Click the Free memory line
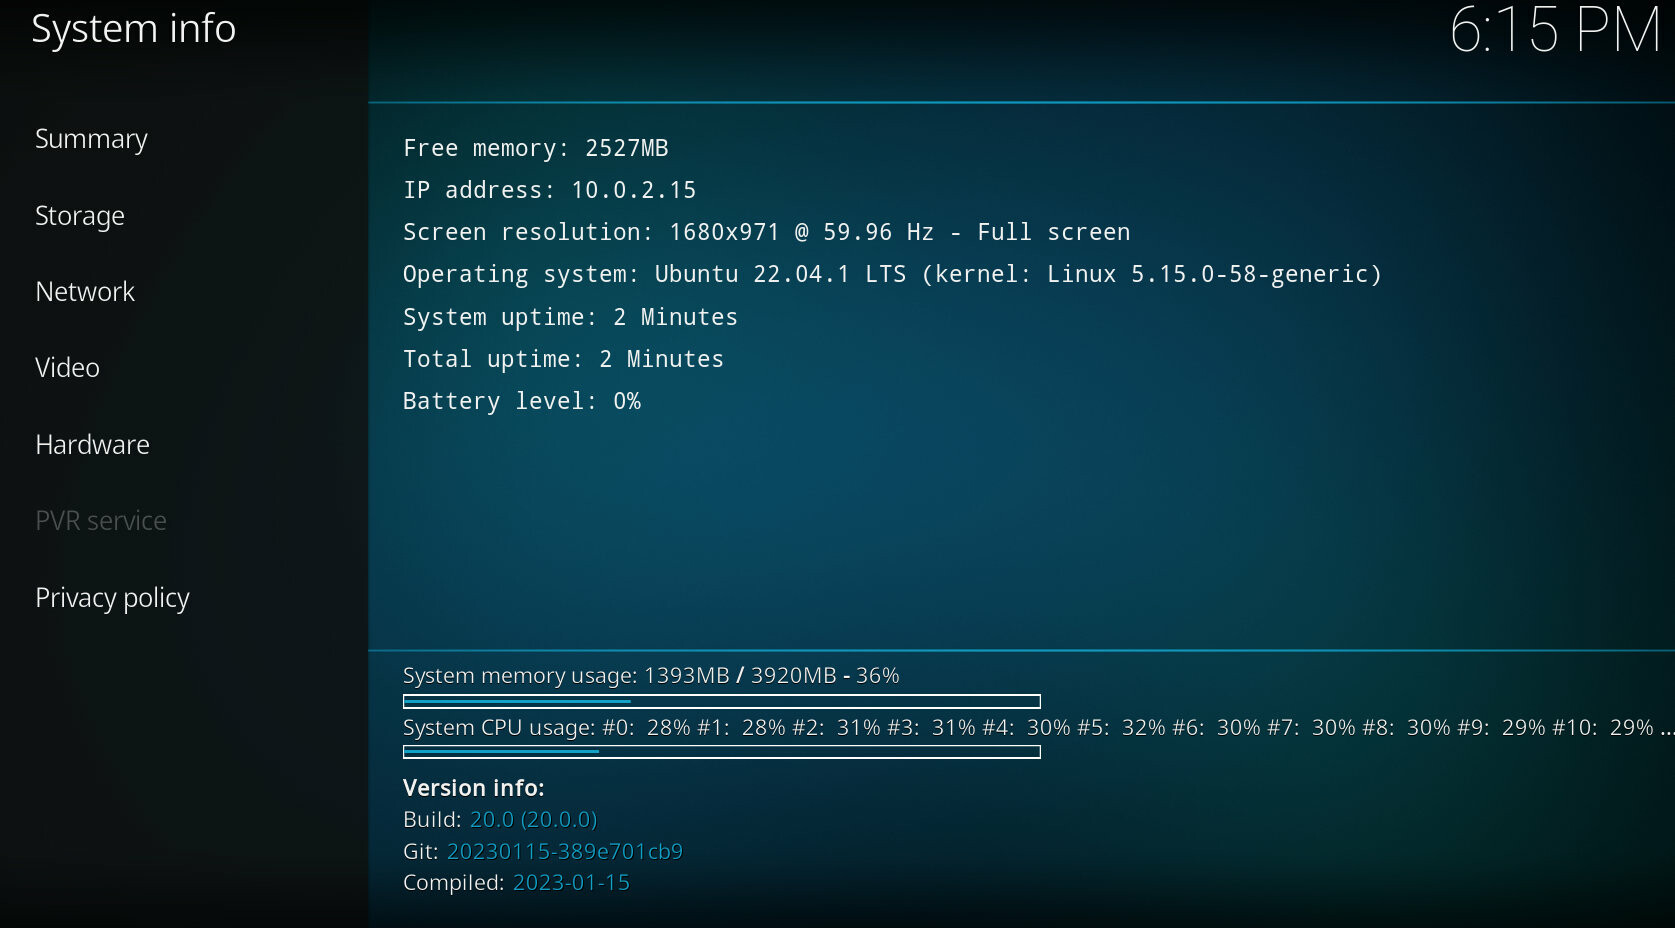Viewport: 1675px width, 928px height. [x=535, y=149]
